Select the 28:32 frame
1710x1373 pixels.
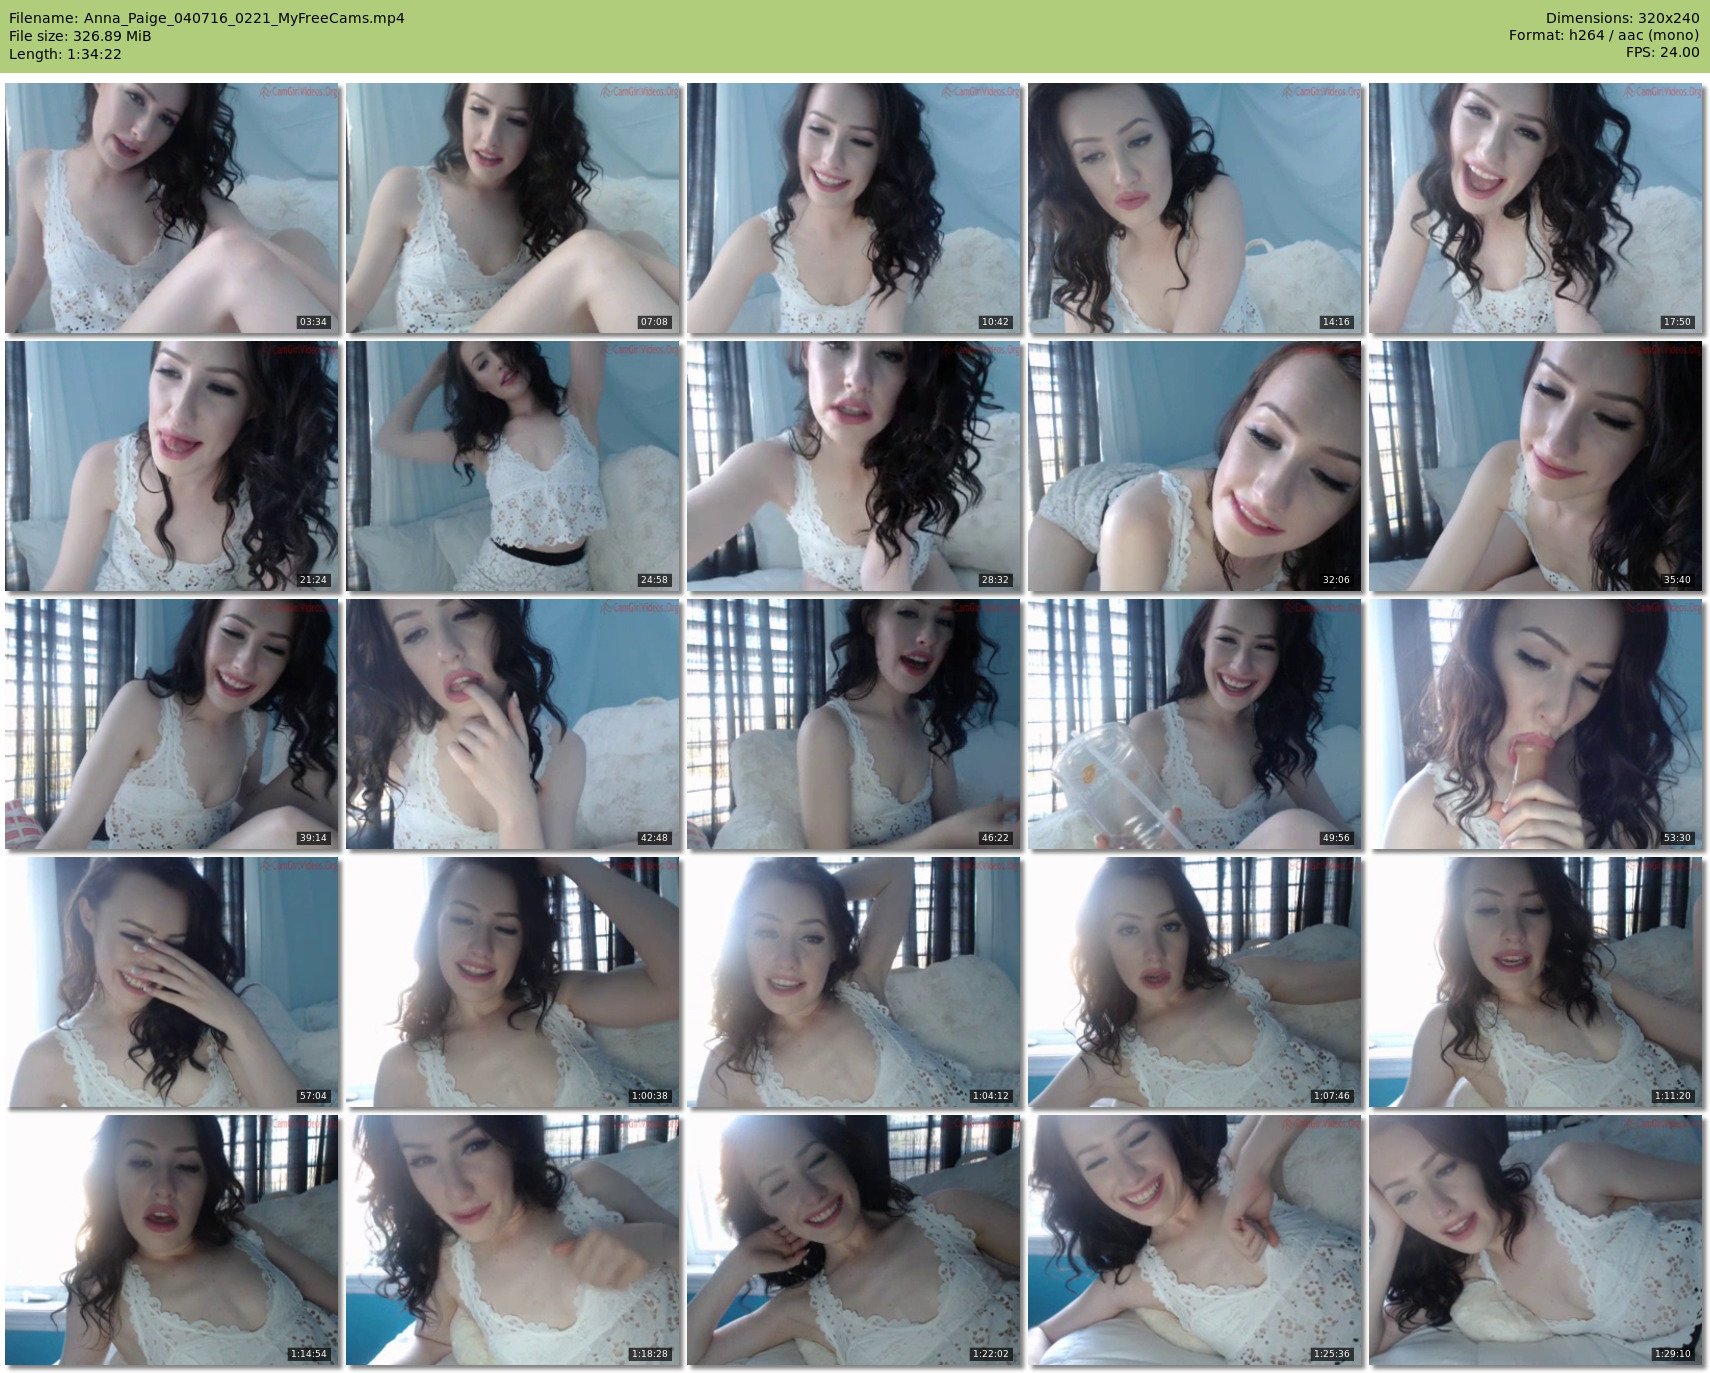[x=854, y=466]
